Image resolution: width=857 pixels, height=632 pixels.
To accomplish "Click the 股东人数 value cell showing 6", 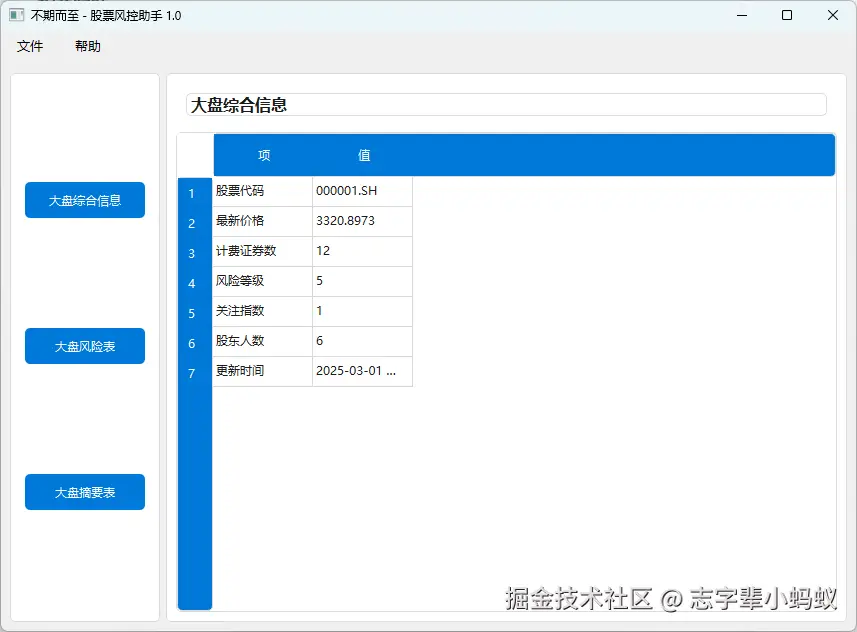I will coord(362,342).
